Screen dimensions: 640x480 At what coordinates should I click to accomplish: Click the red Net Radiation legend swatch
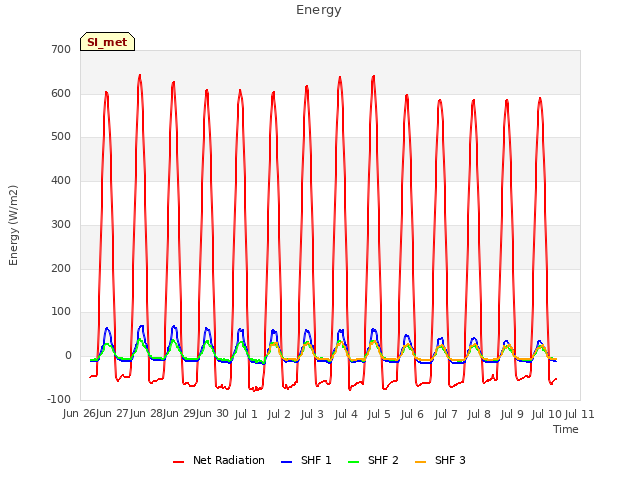(x=178, y=462)
